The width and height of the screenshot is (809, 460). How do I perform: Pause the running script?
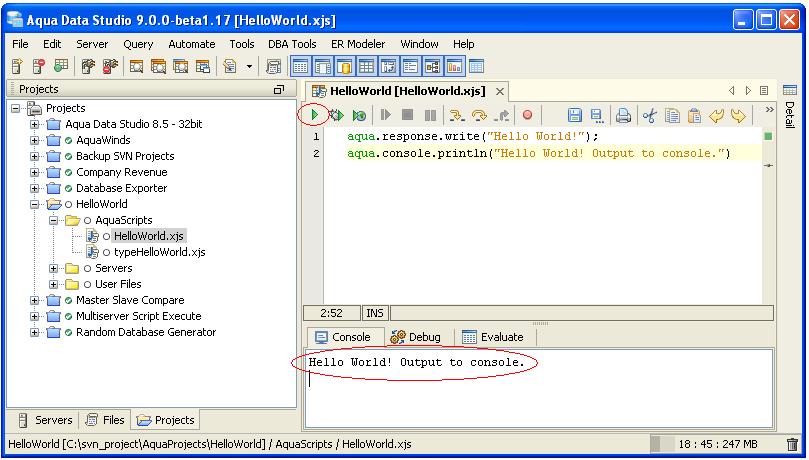[430, 115]
